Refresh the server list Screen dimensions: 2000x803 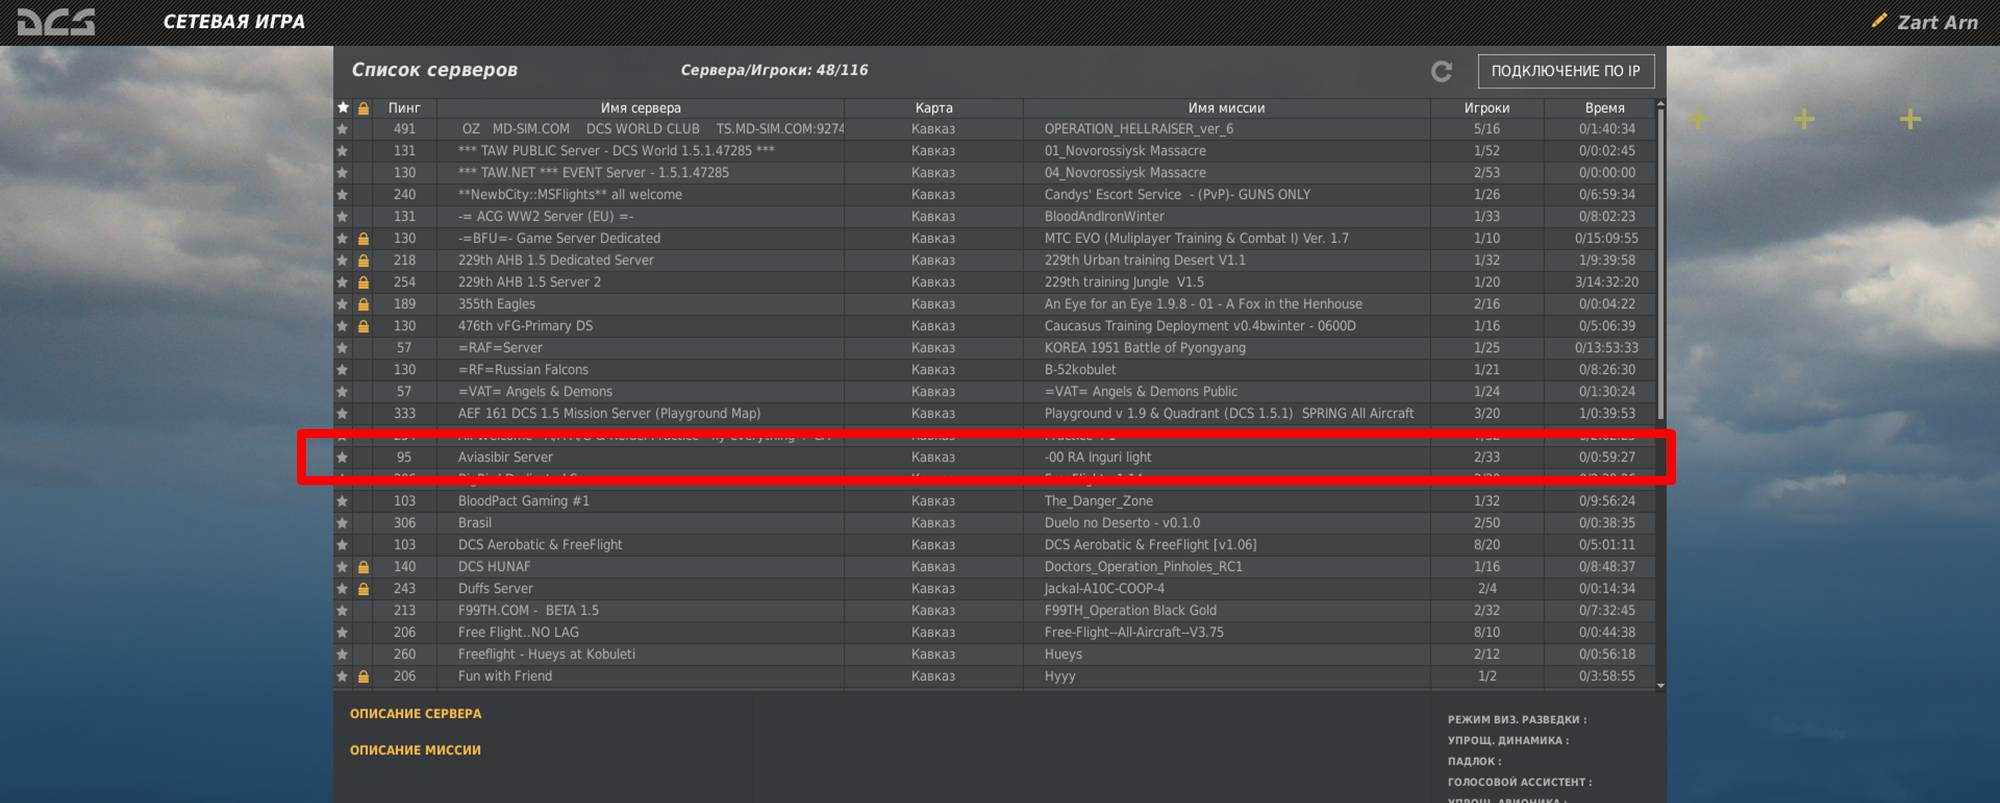[x=1441, y=71]
